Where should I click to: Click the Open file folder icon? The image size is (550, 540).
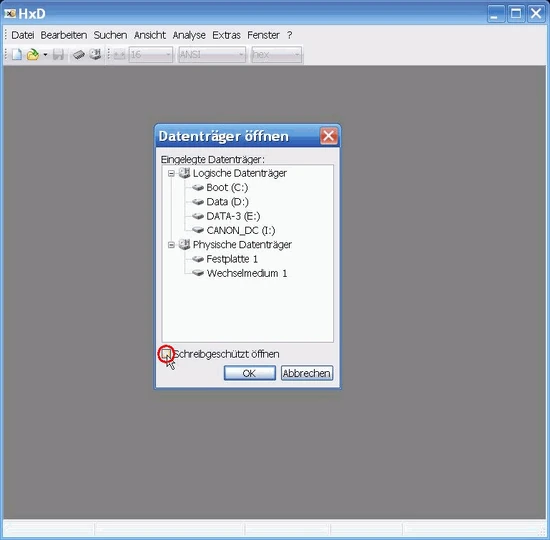click(33, 55)
